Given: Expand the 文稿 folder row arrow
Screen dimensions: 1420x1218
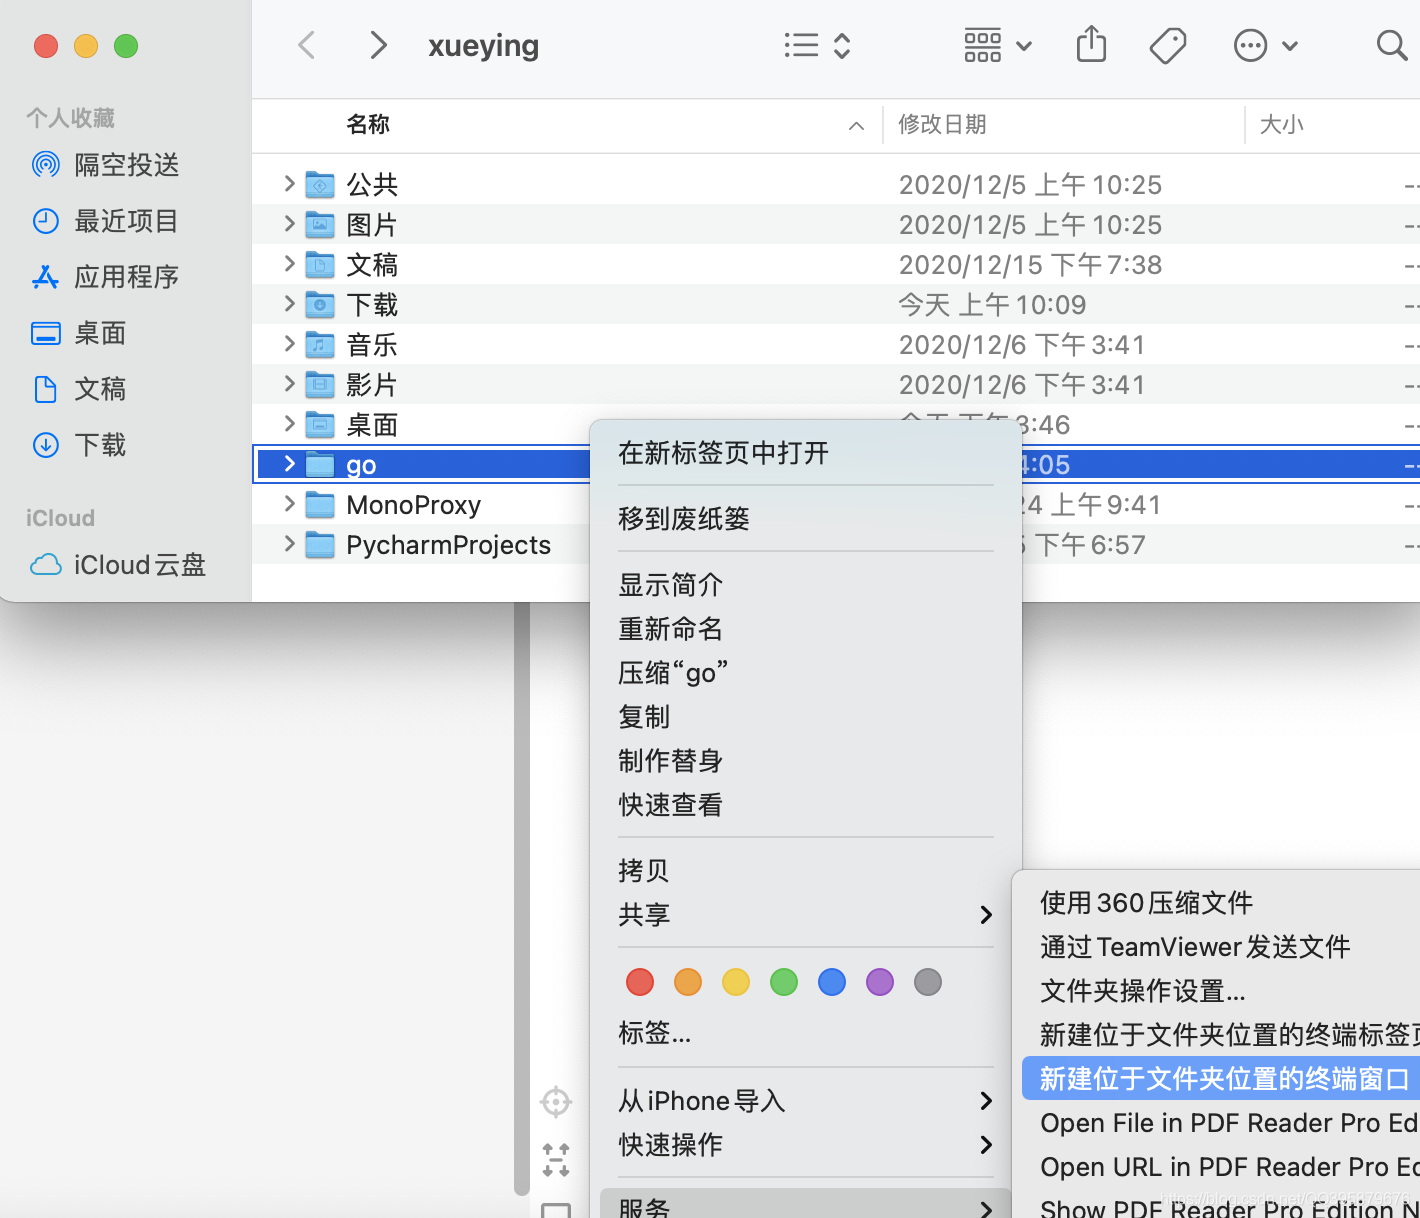Looking at the screenshot, I should (289, 263).
